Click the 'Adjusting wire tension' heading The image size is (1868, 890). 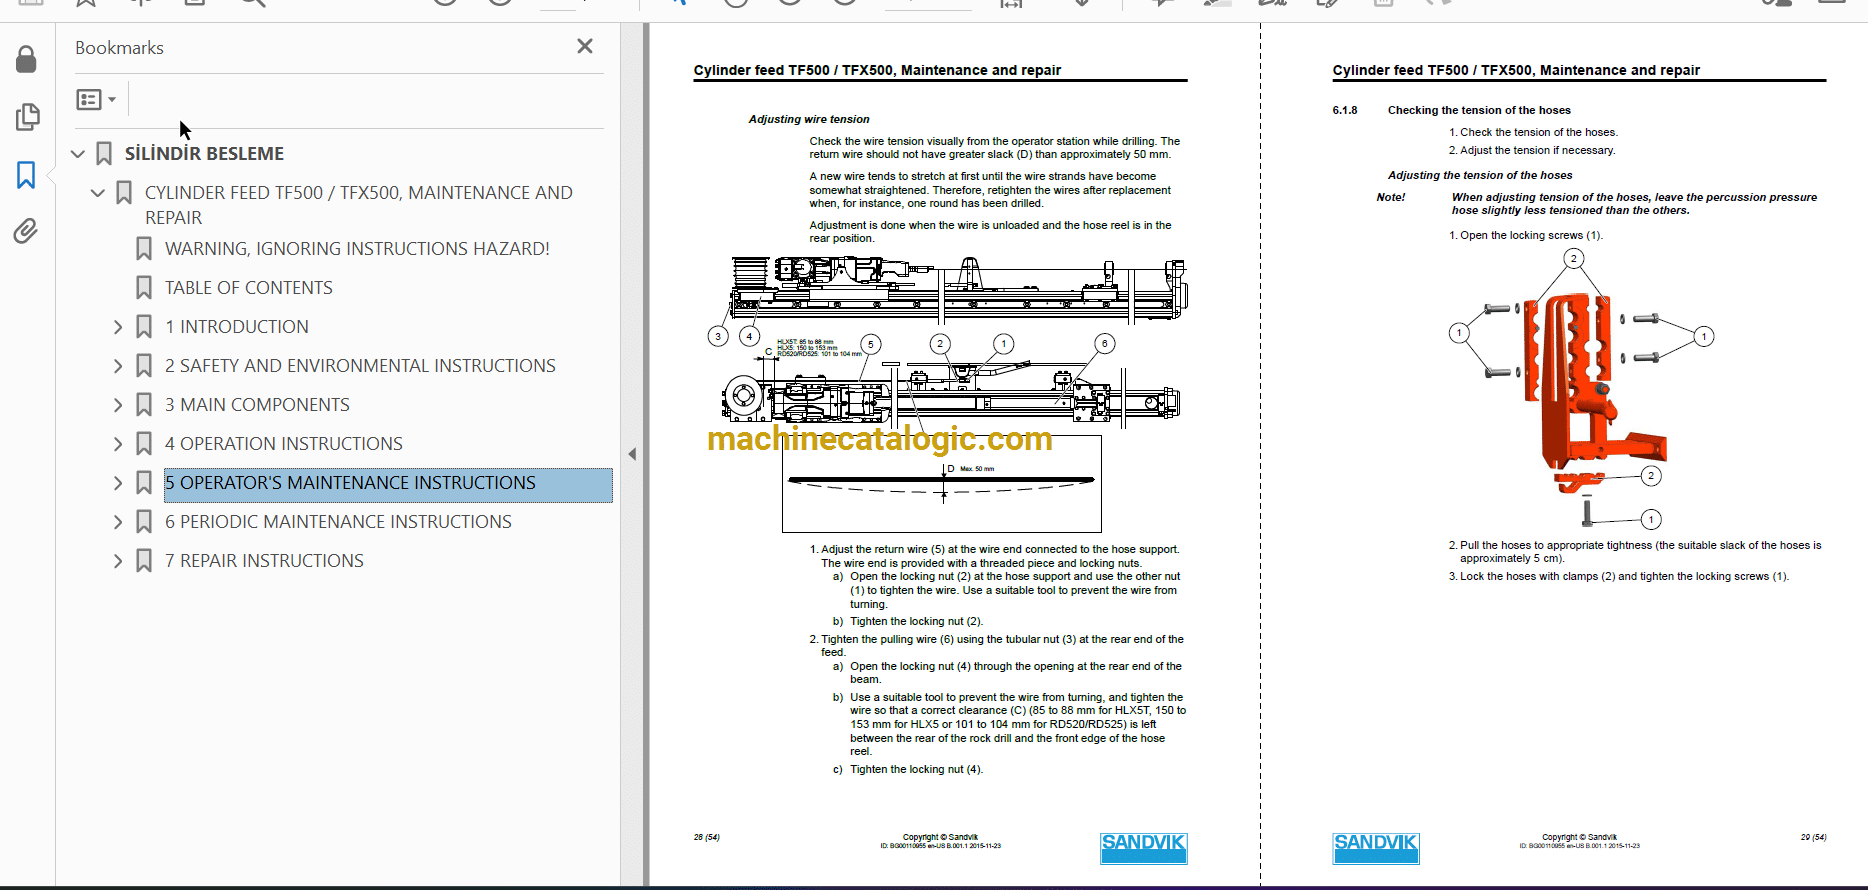(809, 119)
